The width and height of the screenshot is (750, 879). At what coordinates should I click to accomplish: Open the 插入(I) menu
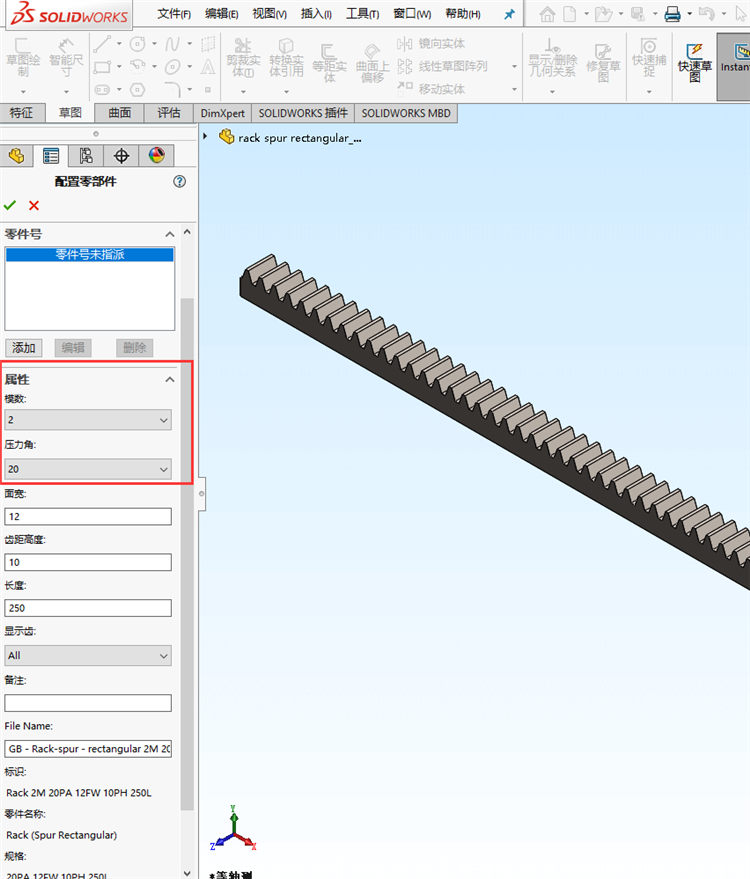coord(316,14)
